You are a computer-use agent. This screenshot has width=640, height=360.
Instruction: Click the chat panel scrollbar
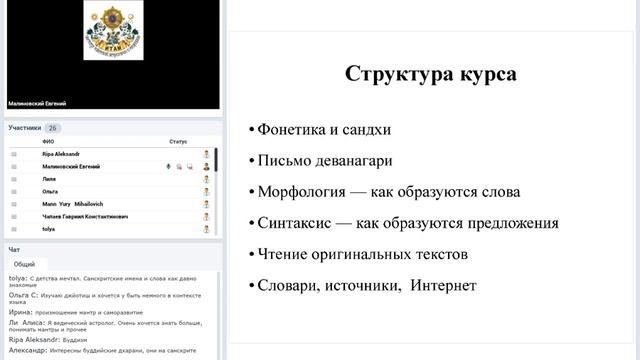(x=218, y=315)
